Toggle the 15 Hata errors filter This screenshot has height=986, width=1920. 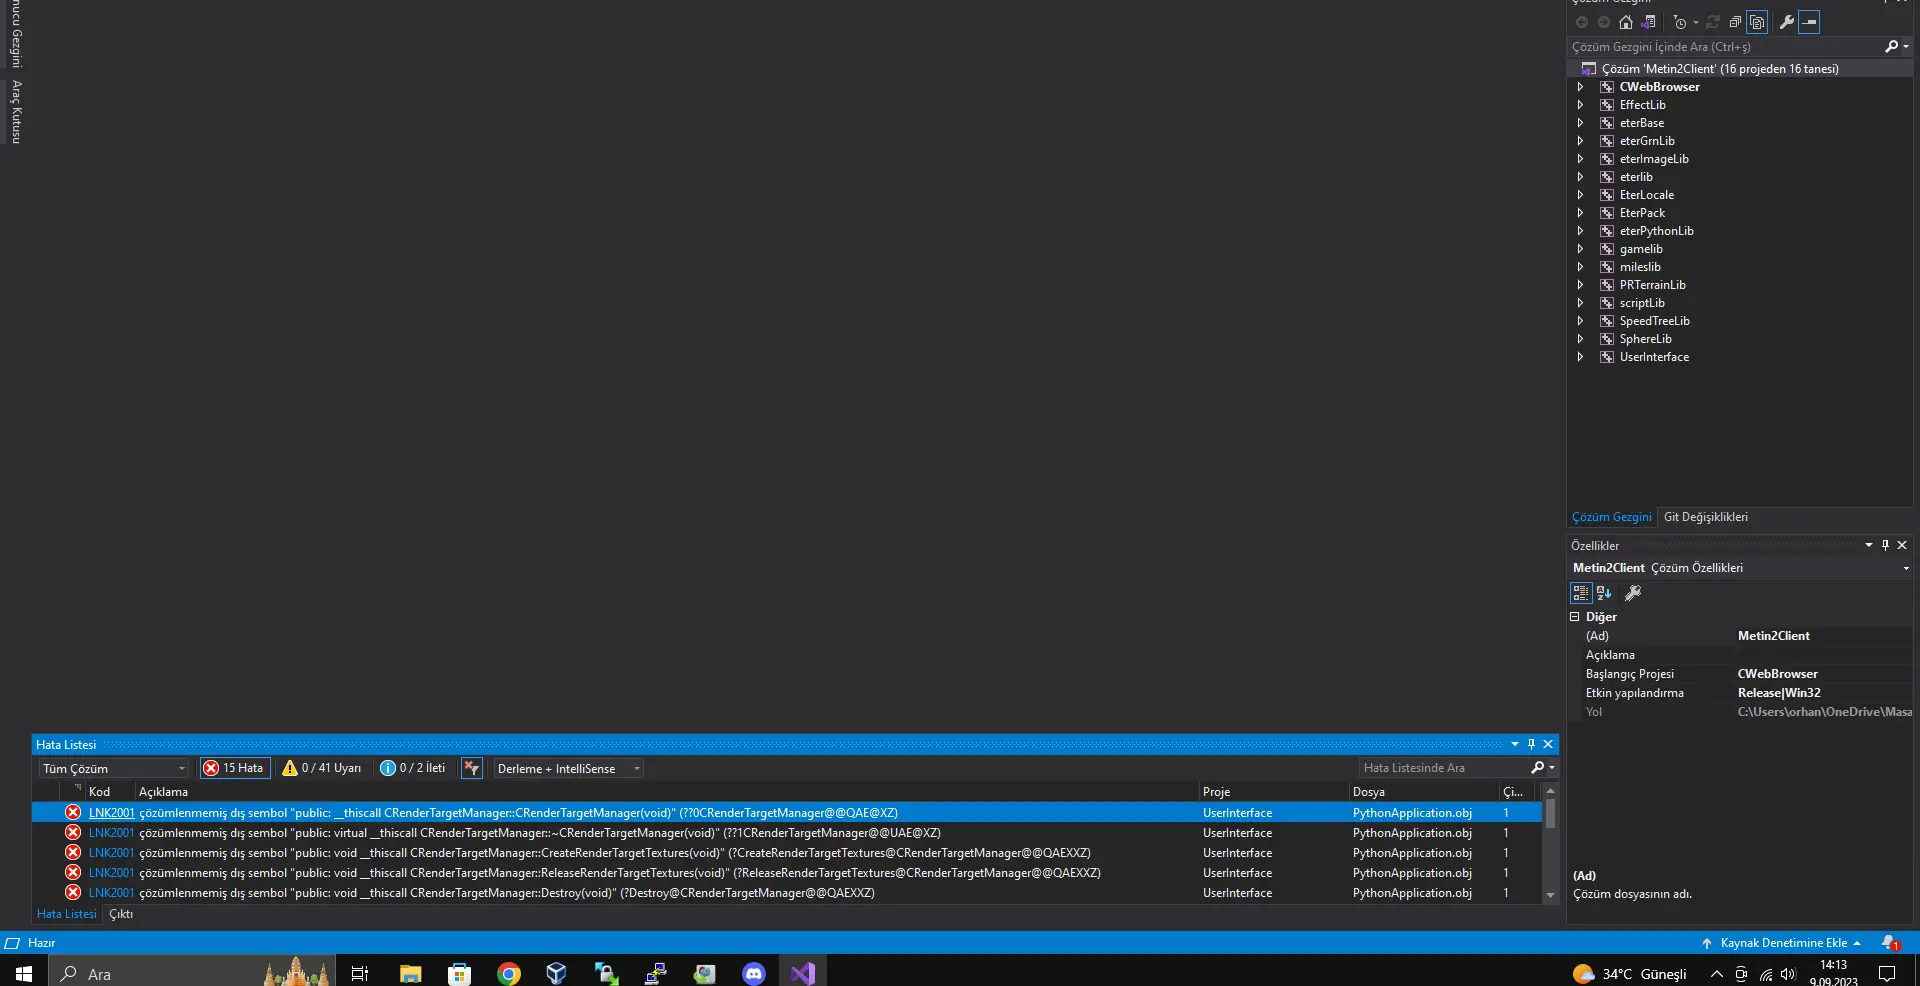point(235,768)
